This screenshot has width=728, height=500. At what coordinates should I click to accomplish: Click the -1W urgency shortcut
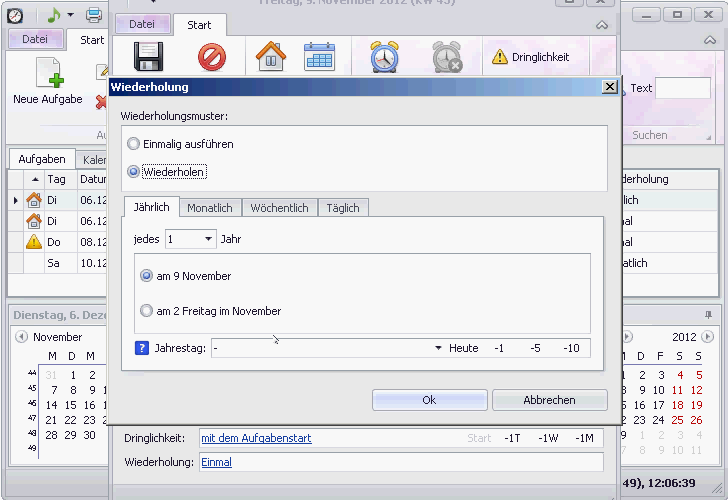click(x=548, y=438)
